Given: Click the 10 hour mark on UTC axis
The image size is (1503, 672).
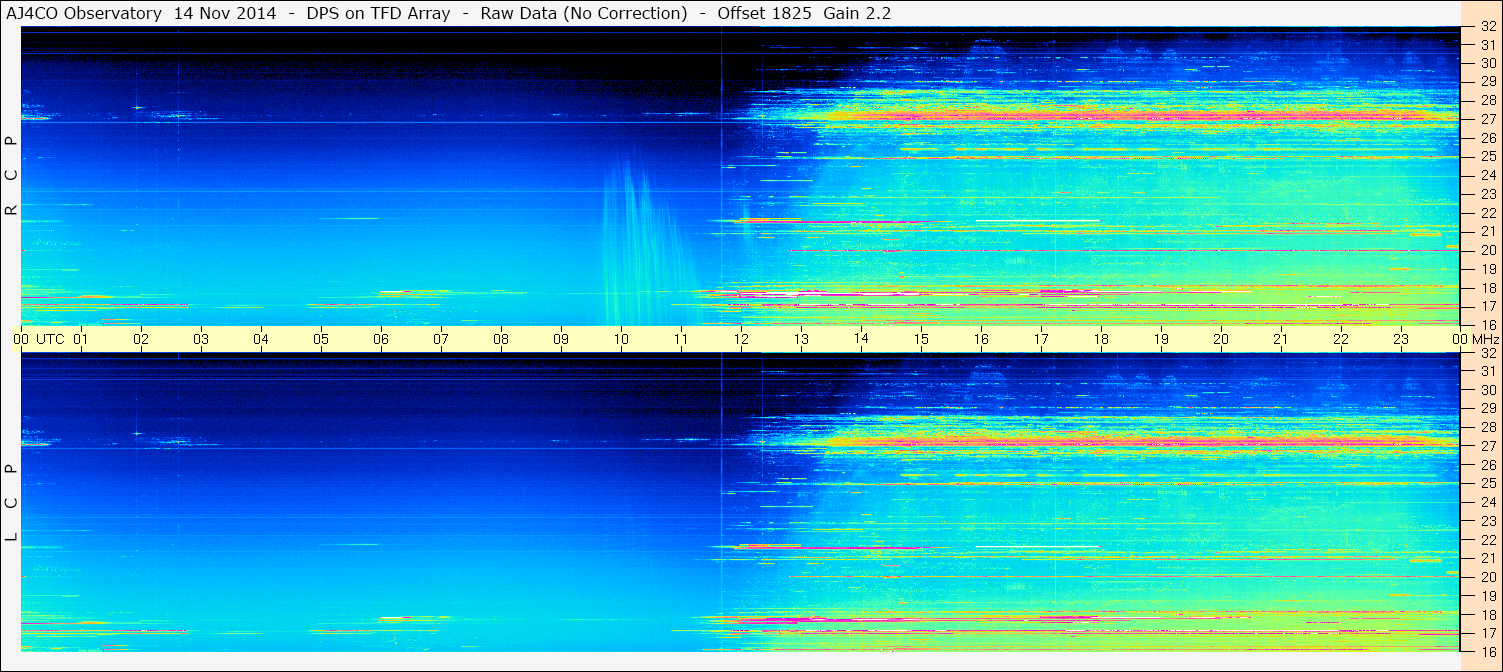Looking at the screenshot, I should (x=621, y=339).
